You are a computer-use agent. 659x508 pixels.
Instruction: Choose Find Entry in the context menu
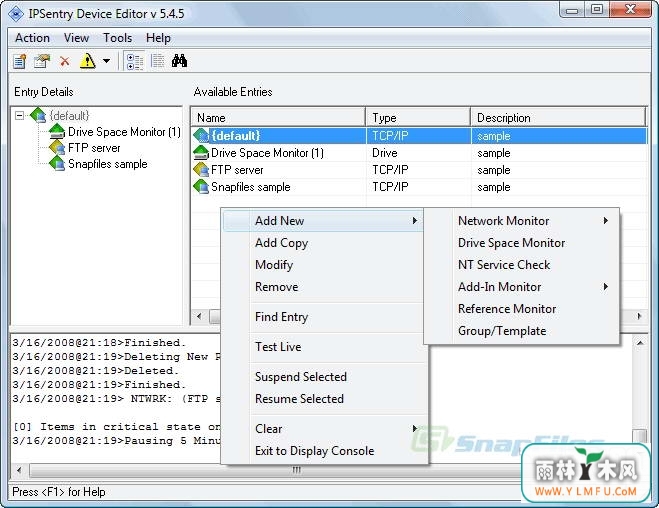(x=323, y=316)
